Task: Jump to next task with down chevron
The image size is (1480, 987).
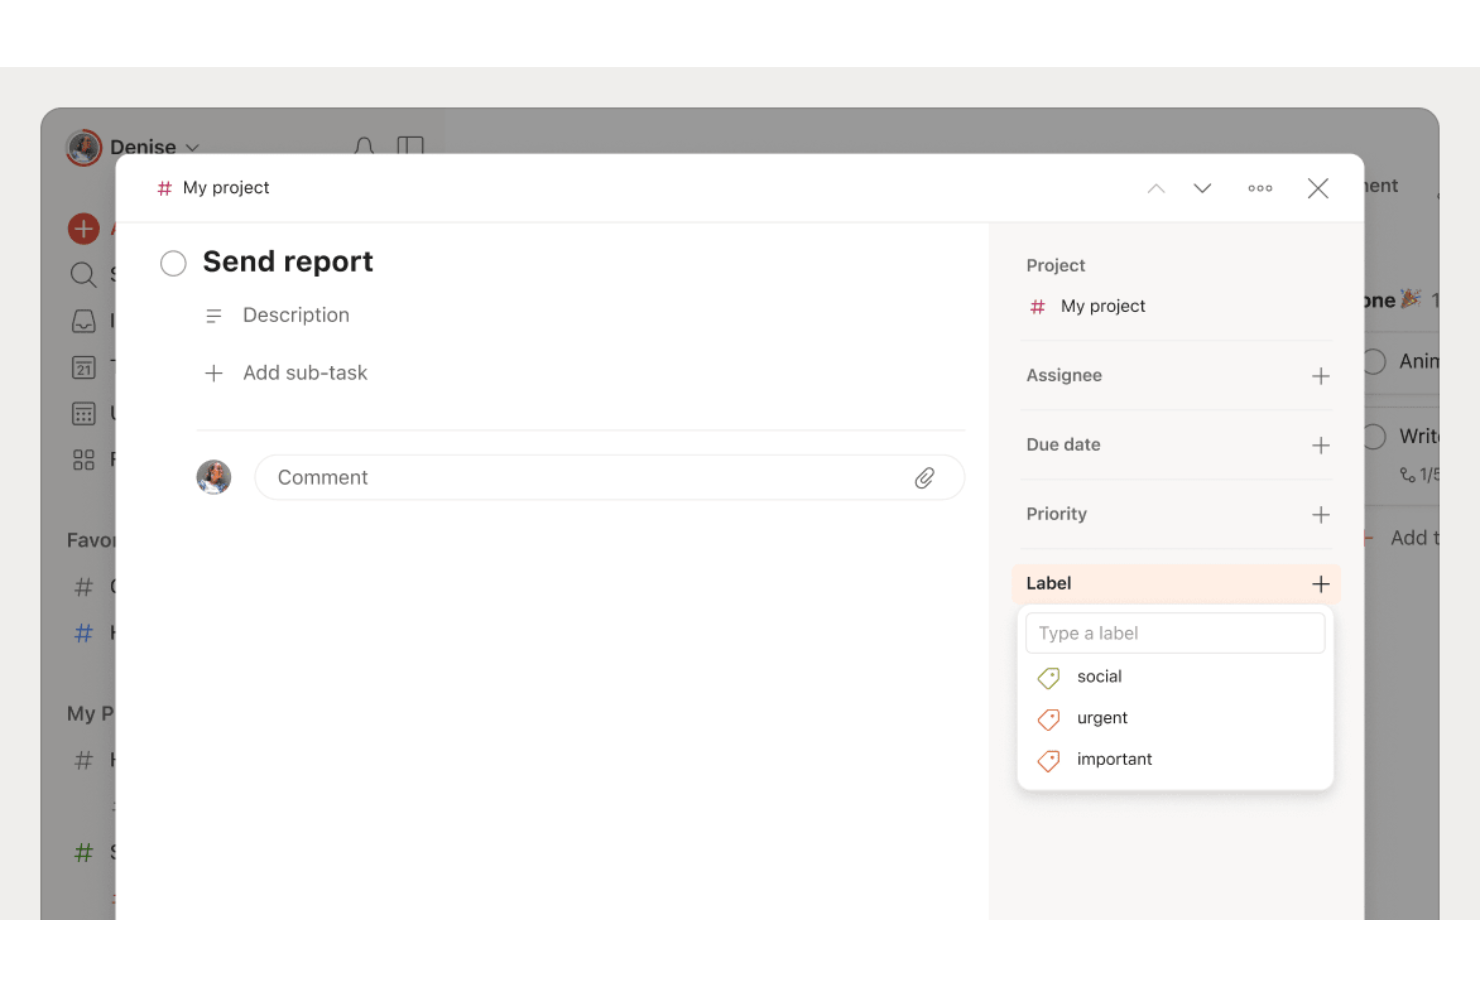Action: [1202, 187]
